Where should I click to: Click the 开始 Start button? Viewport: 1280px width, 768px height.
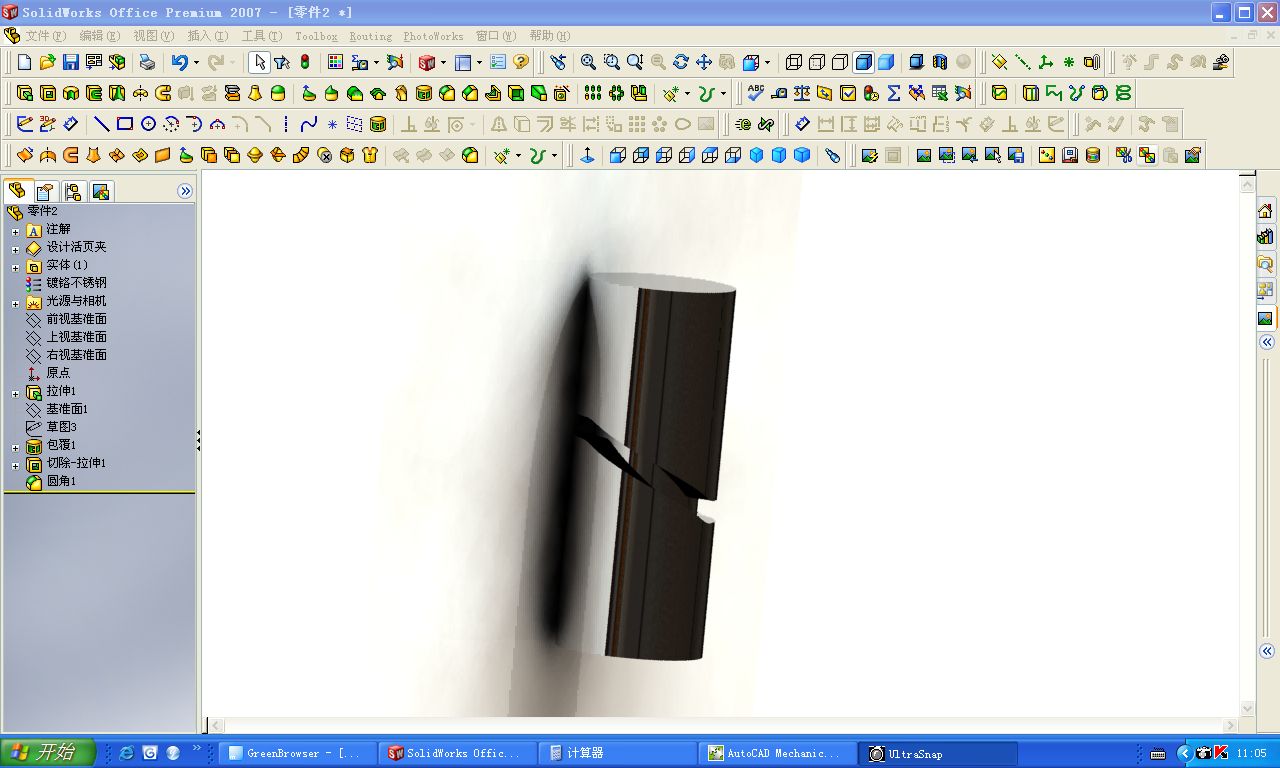pos(48,753)
